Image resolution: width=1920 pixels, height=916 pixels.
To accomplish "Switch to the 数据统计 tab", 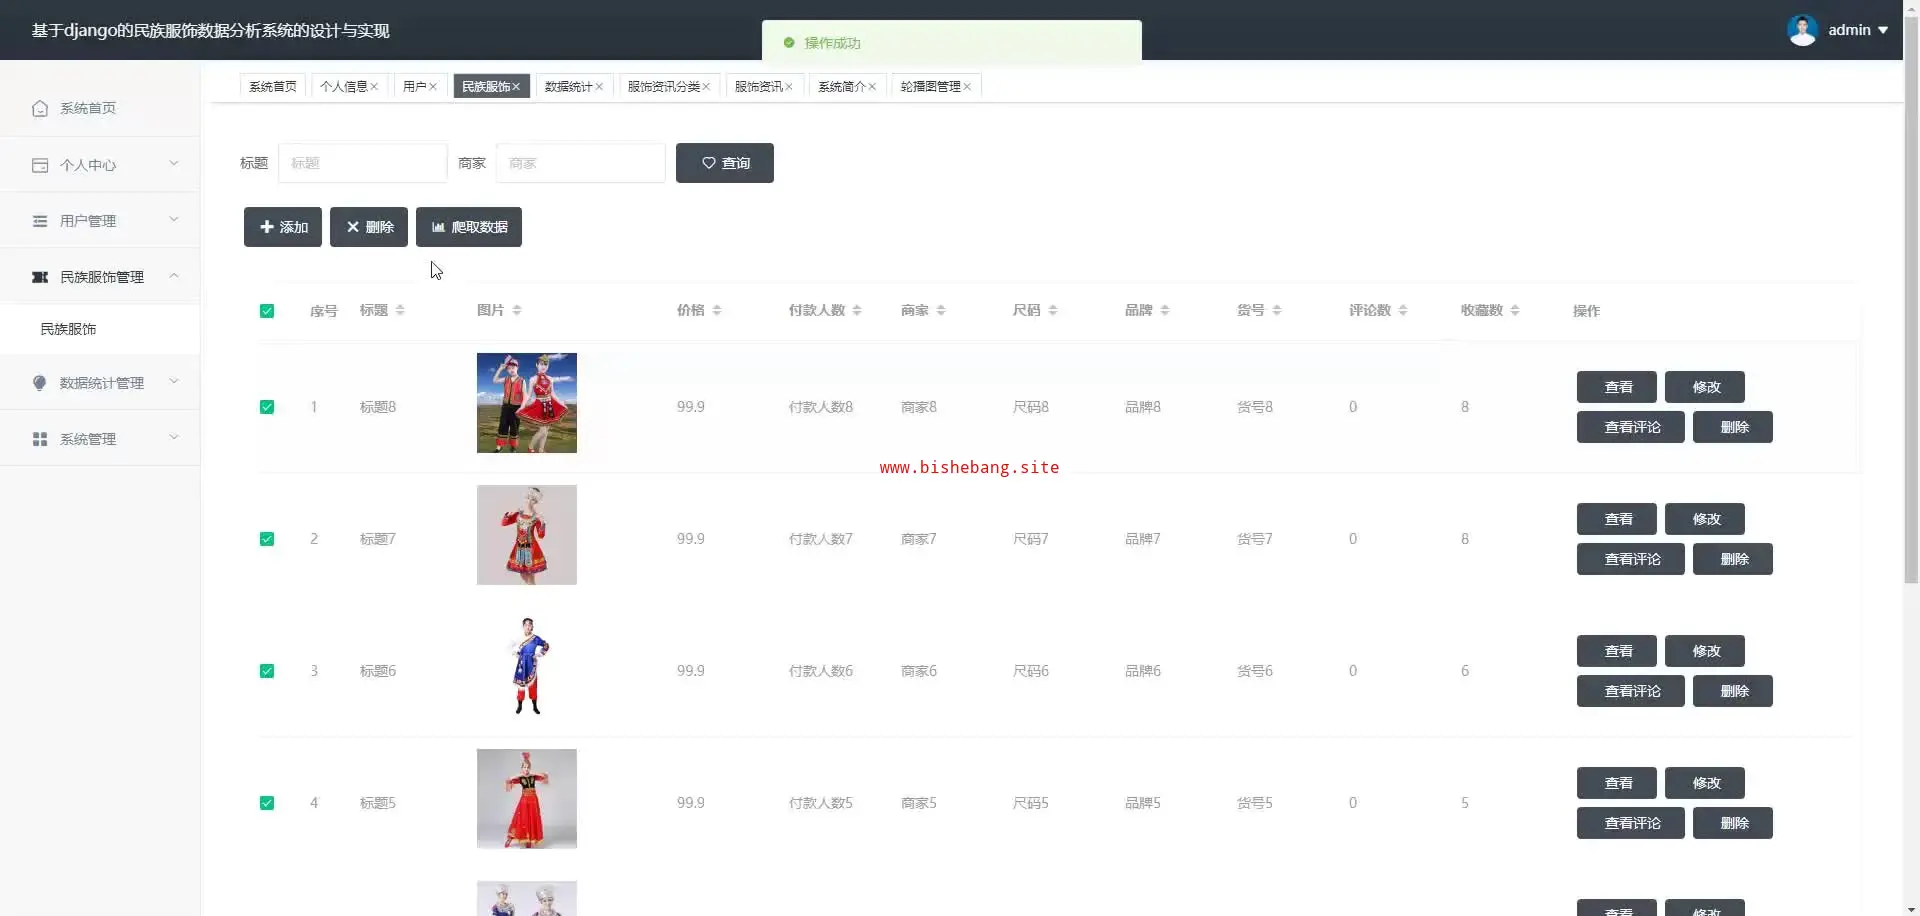I will click(568, 87).
